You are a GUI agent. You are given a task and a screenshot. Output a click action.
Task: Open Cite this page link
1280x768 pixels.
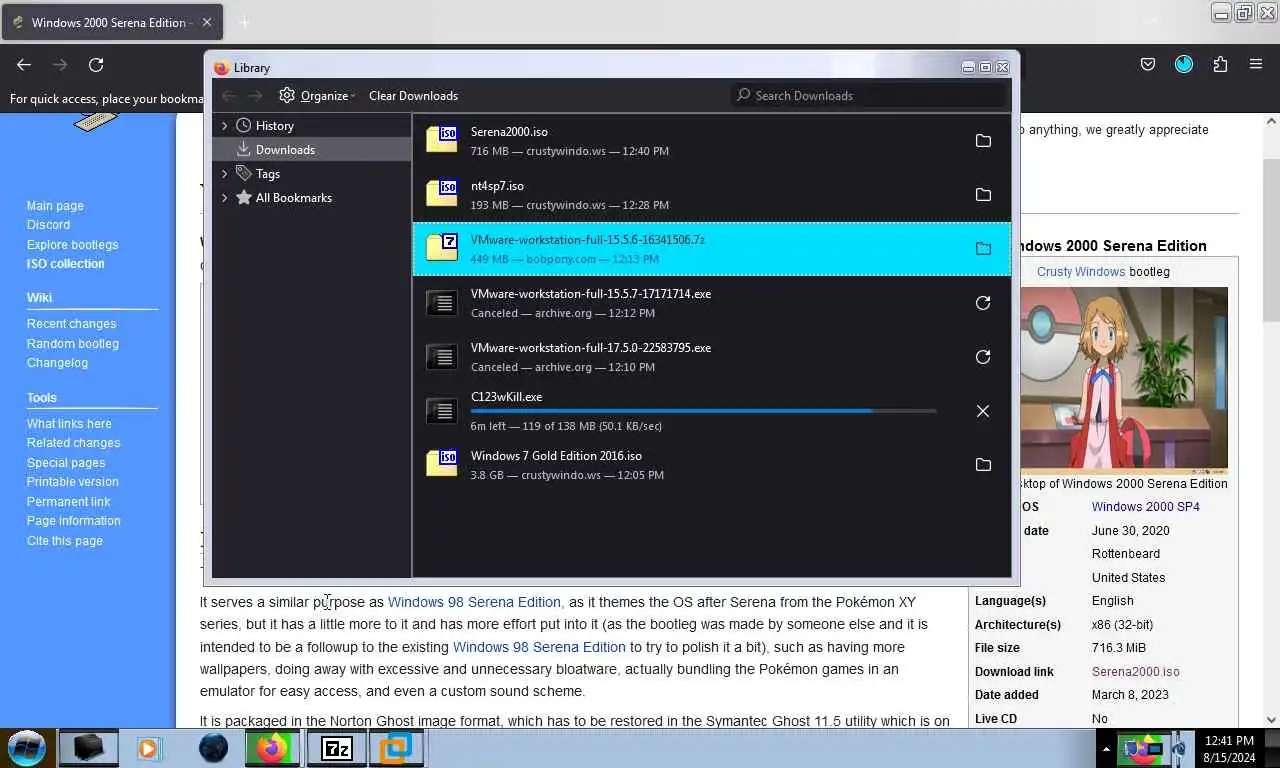click(x=65, y=541)
